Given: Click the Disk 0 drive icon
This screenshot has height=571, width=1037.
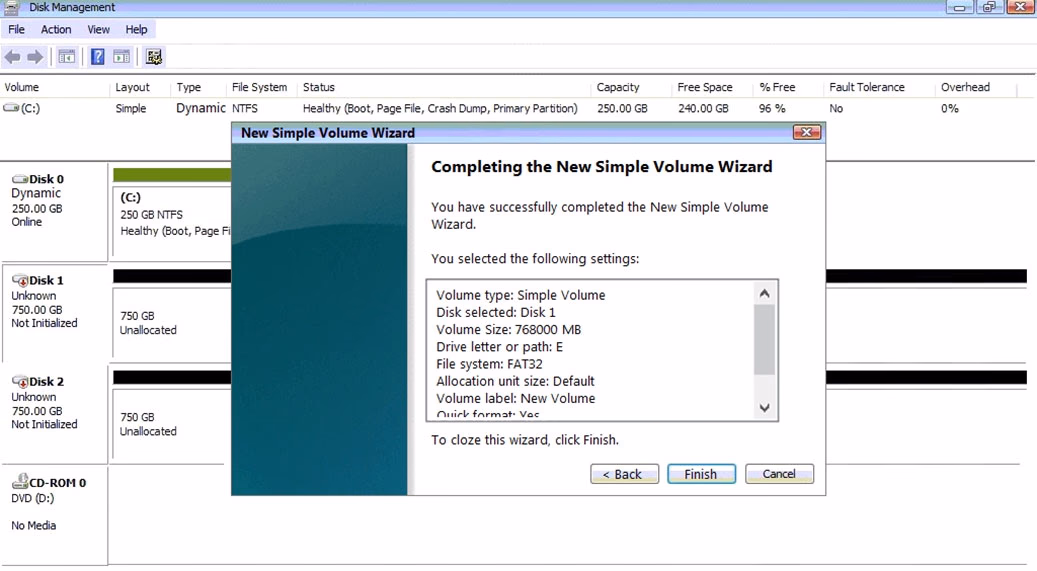Looking at the screenshot, I should (x=20, y=179).
